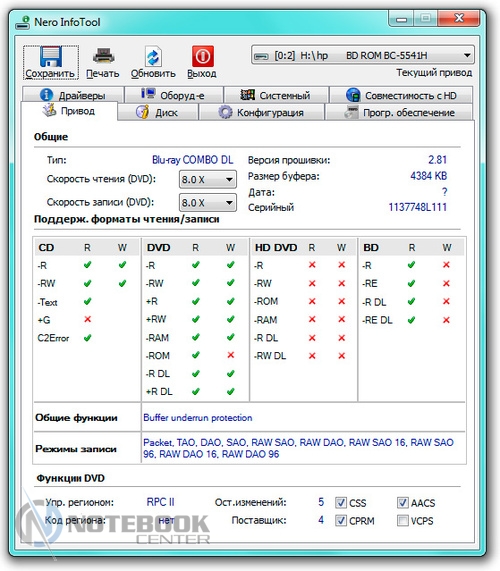The width and height of the screenshot is (500, 571).
Task: Click the Nero InfoTool title bar icon
Action: 23,23
